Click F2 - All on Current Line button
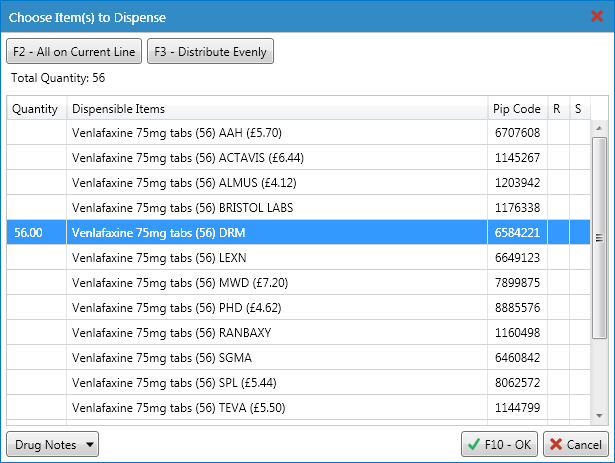 [x=74, y=51]
